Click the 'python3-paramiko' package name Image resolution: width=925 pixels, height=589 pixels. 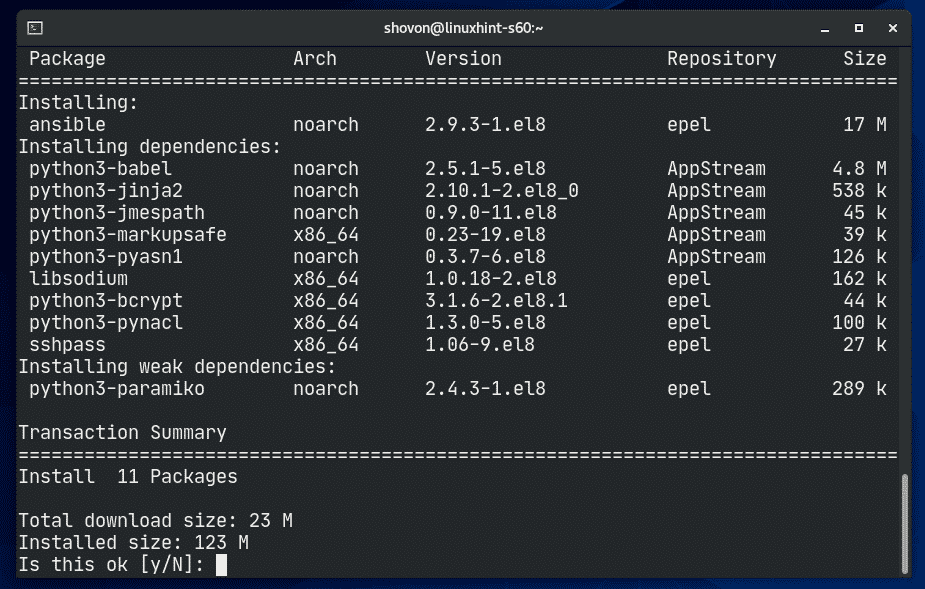117,389
